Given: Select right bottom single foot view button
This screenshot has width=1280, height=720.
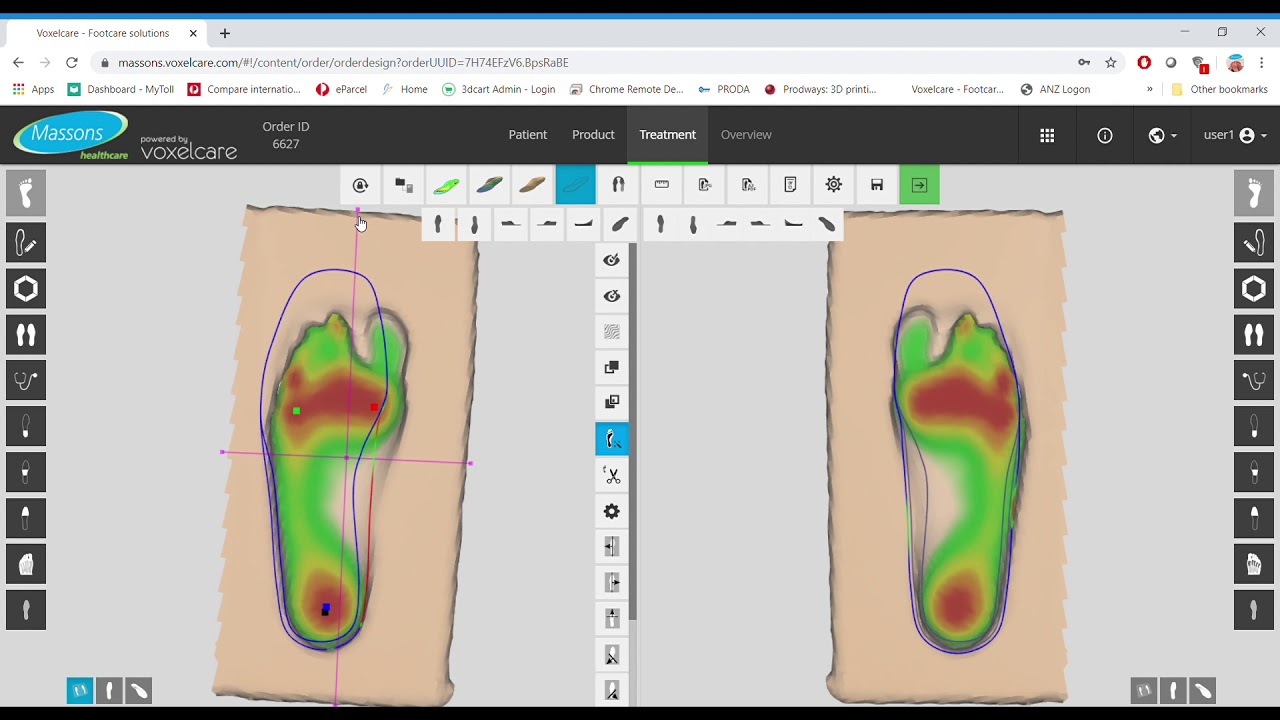Looking at the screenshot, I should point(1173,690).
